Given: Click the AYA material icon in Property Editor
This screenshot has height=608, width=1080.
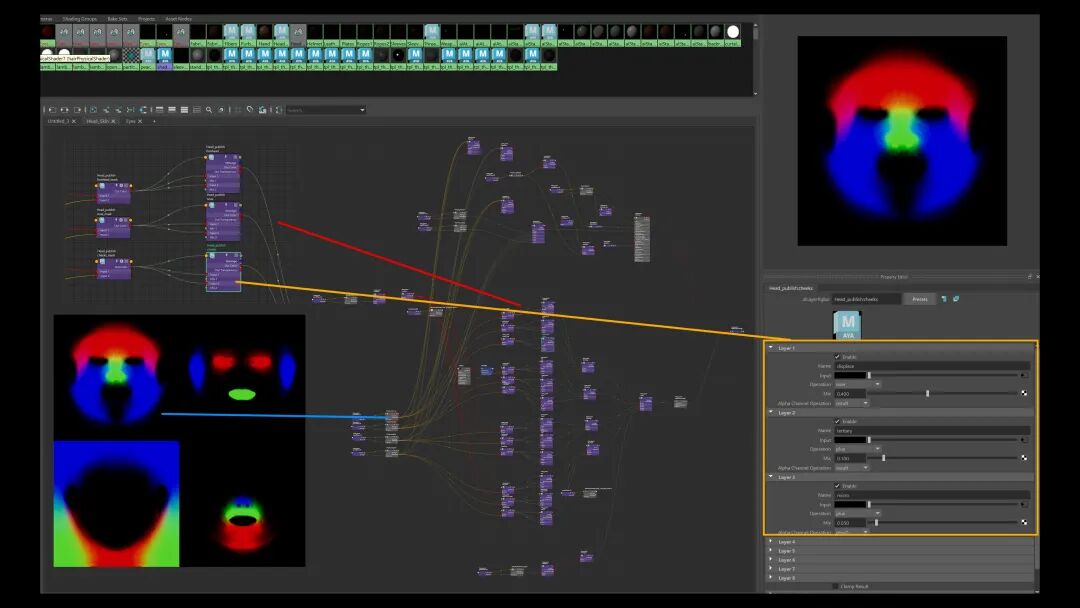Looking at the screenshot, I should click(848, 325).
